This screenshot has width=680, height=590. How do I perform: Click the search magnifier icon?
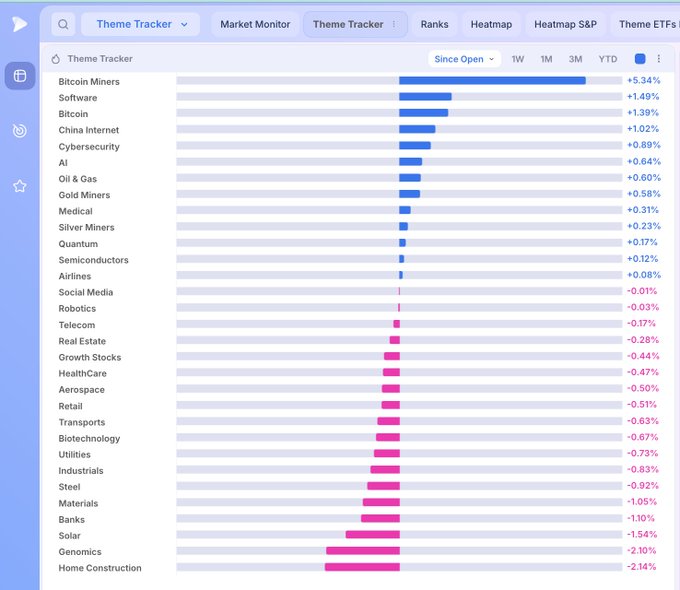(63, 24)
